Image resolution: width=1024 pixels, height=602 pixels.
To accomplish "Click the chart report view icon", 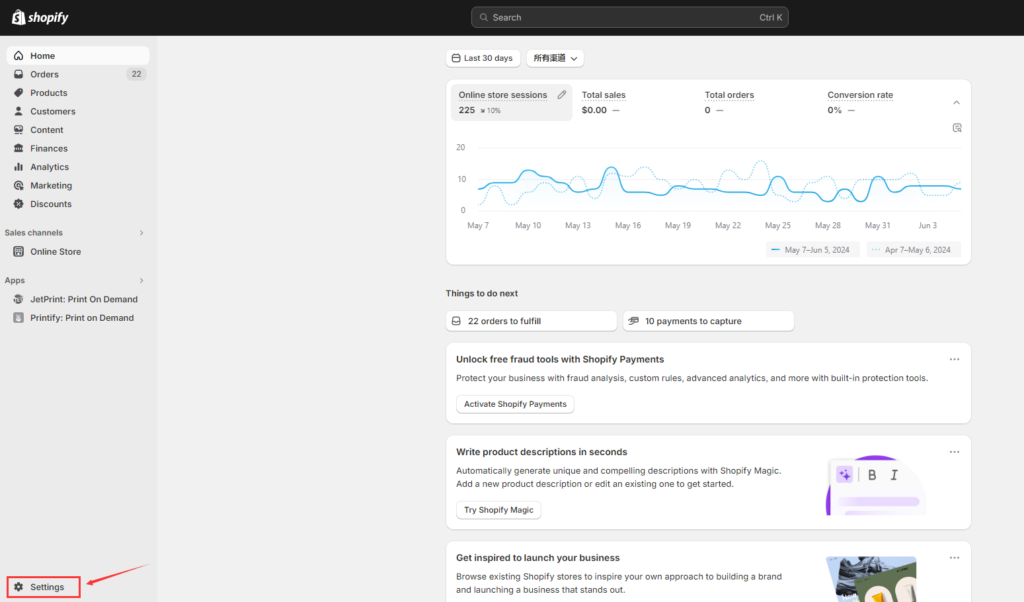I will [x=957, y=128].
